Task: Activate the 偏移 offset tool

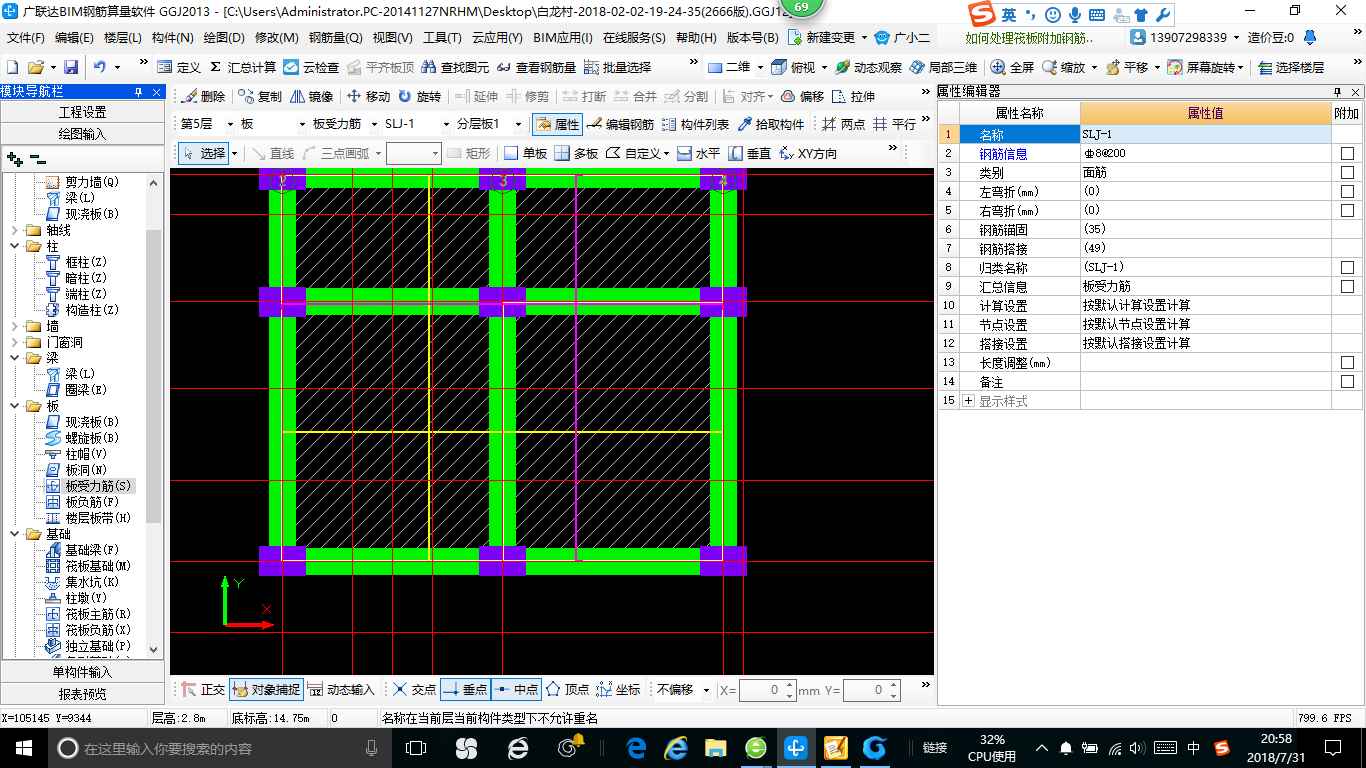Action: [802, 97]
